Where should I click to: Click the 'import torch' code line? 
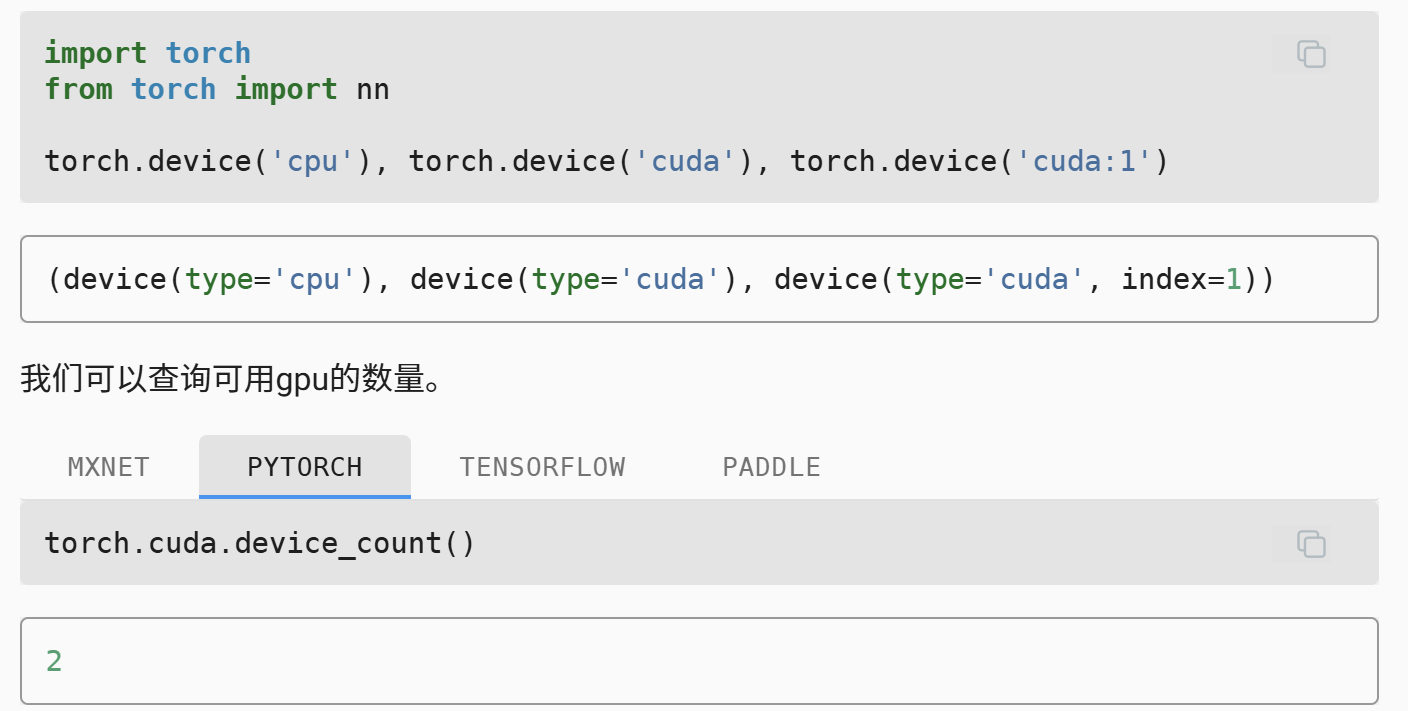point(147,53)
